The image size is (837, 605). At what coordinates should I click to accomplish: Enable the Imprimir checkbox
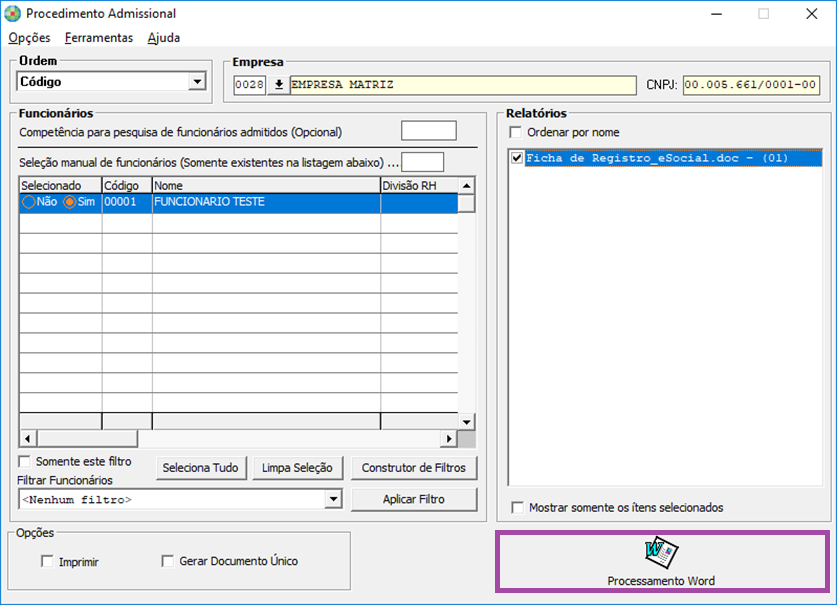[48, 561]
